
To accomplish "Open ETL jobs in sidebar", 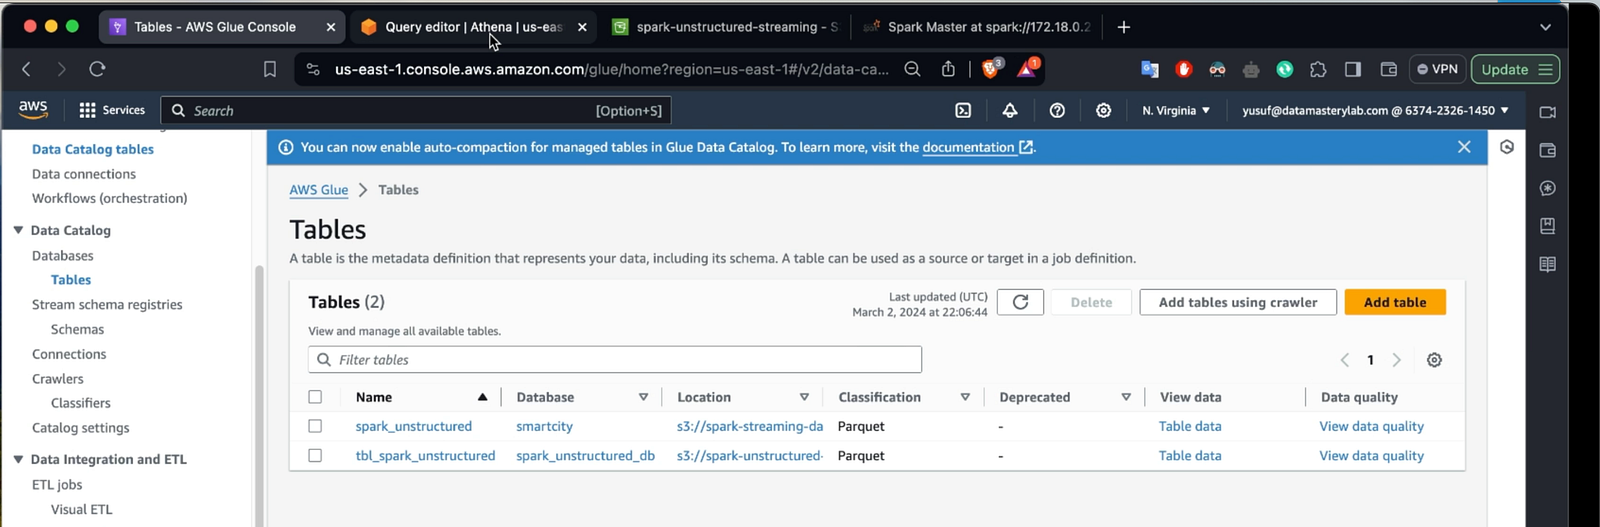I will pyautogui.click(x=57, y=485).
